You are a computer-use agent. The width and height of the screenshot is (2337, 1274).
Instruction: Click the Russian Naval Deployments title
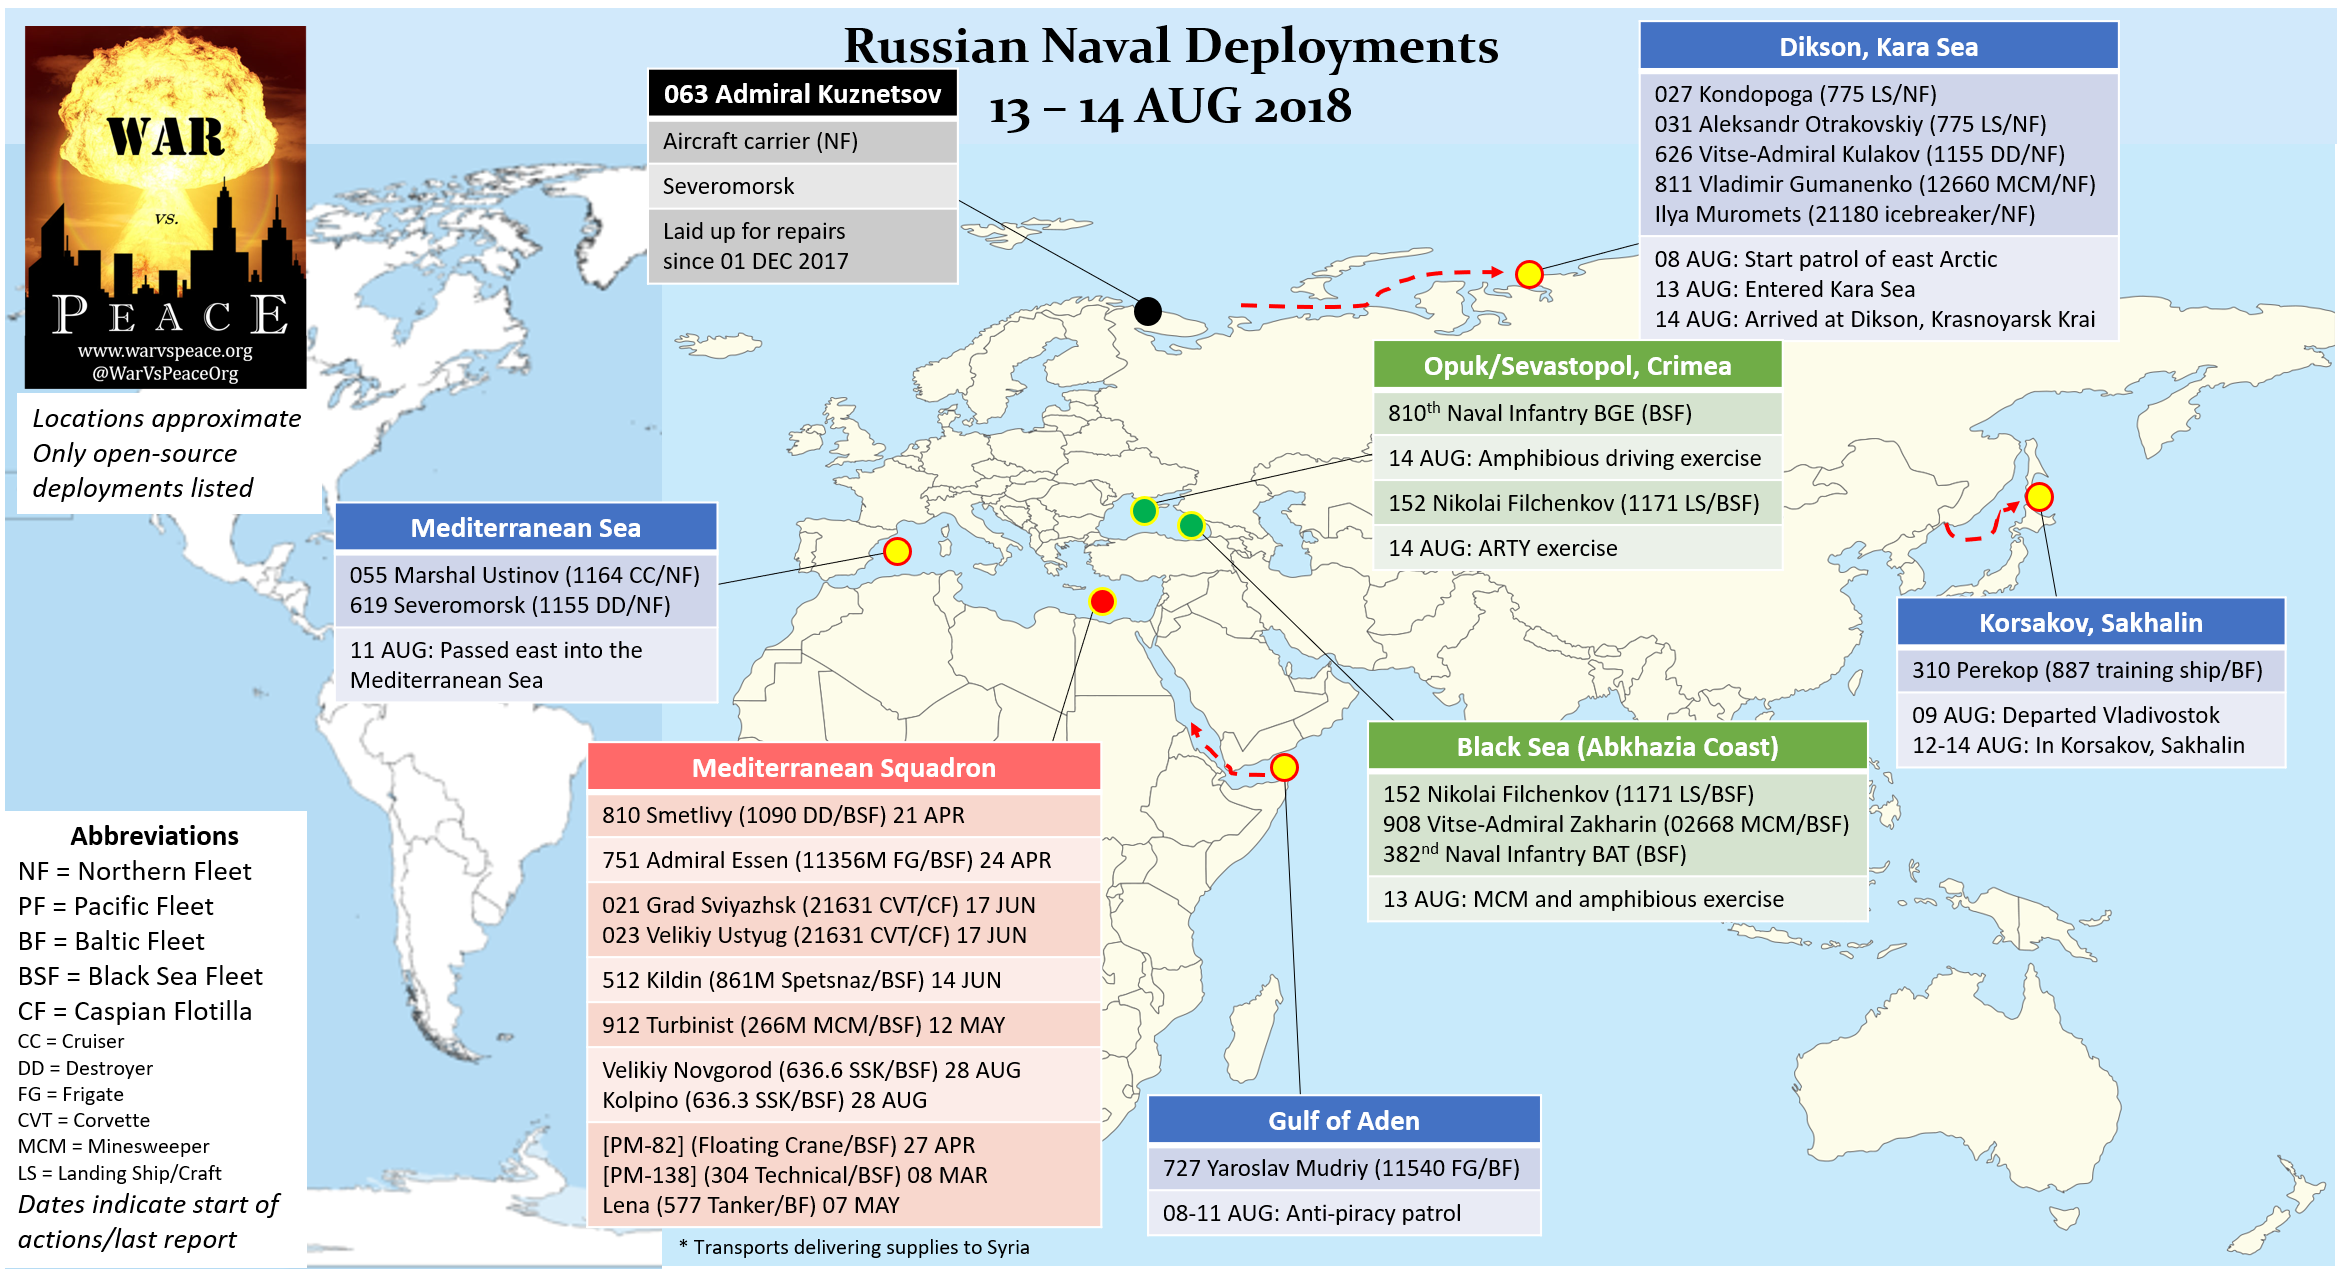(1171, 46)
